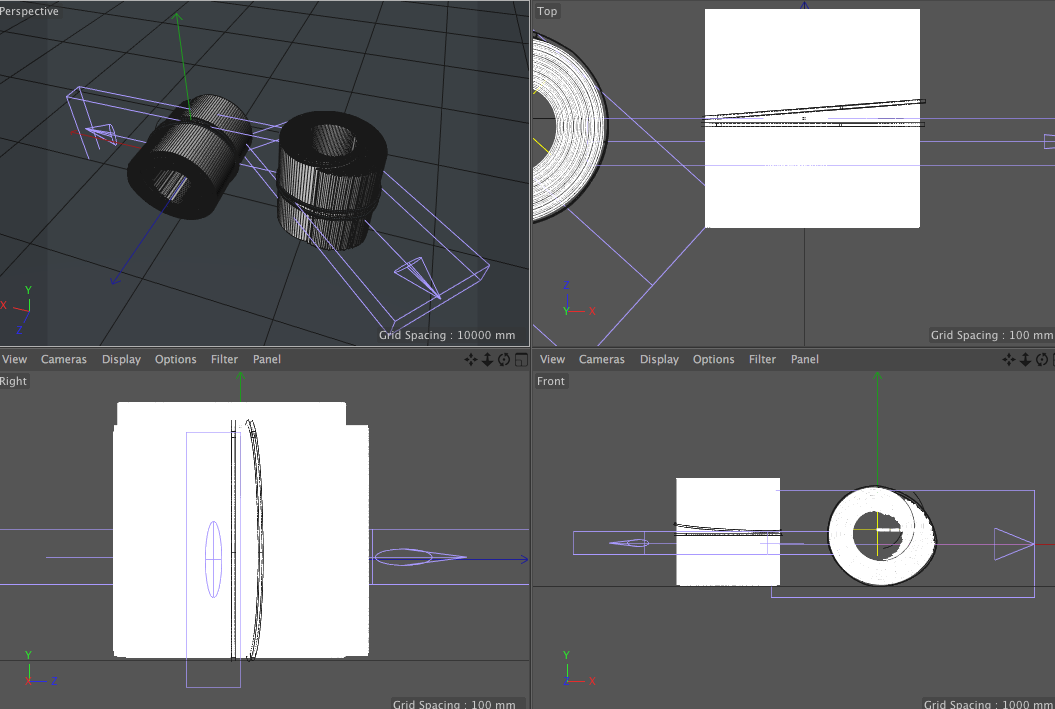Open the Options menu of the Right viewport
The height and width of the screenshot is (709, 1055).
tap(175, 360)
